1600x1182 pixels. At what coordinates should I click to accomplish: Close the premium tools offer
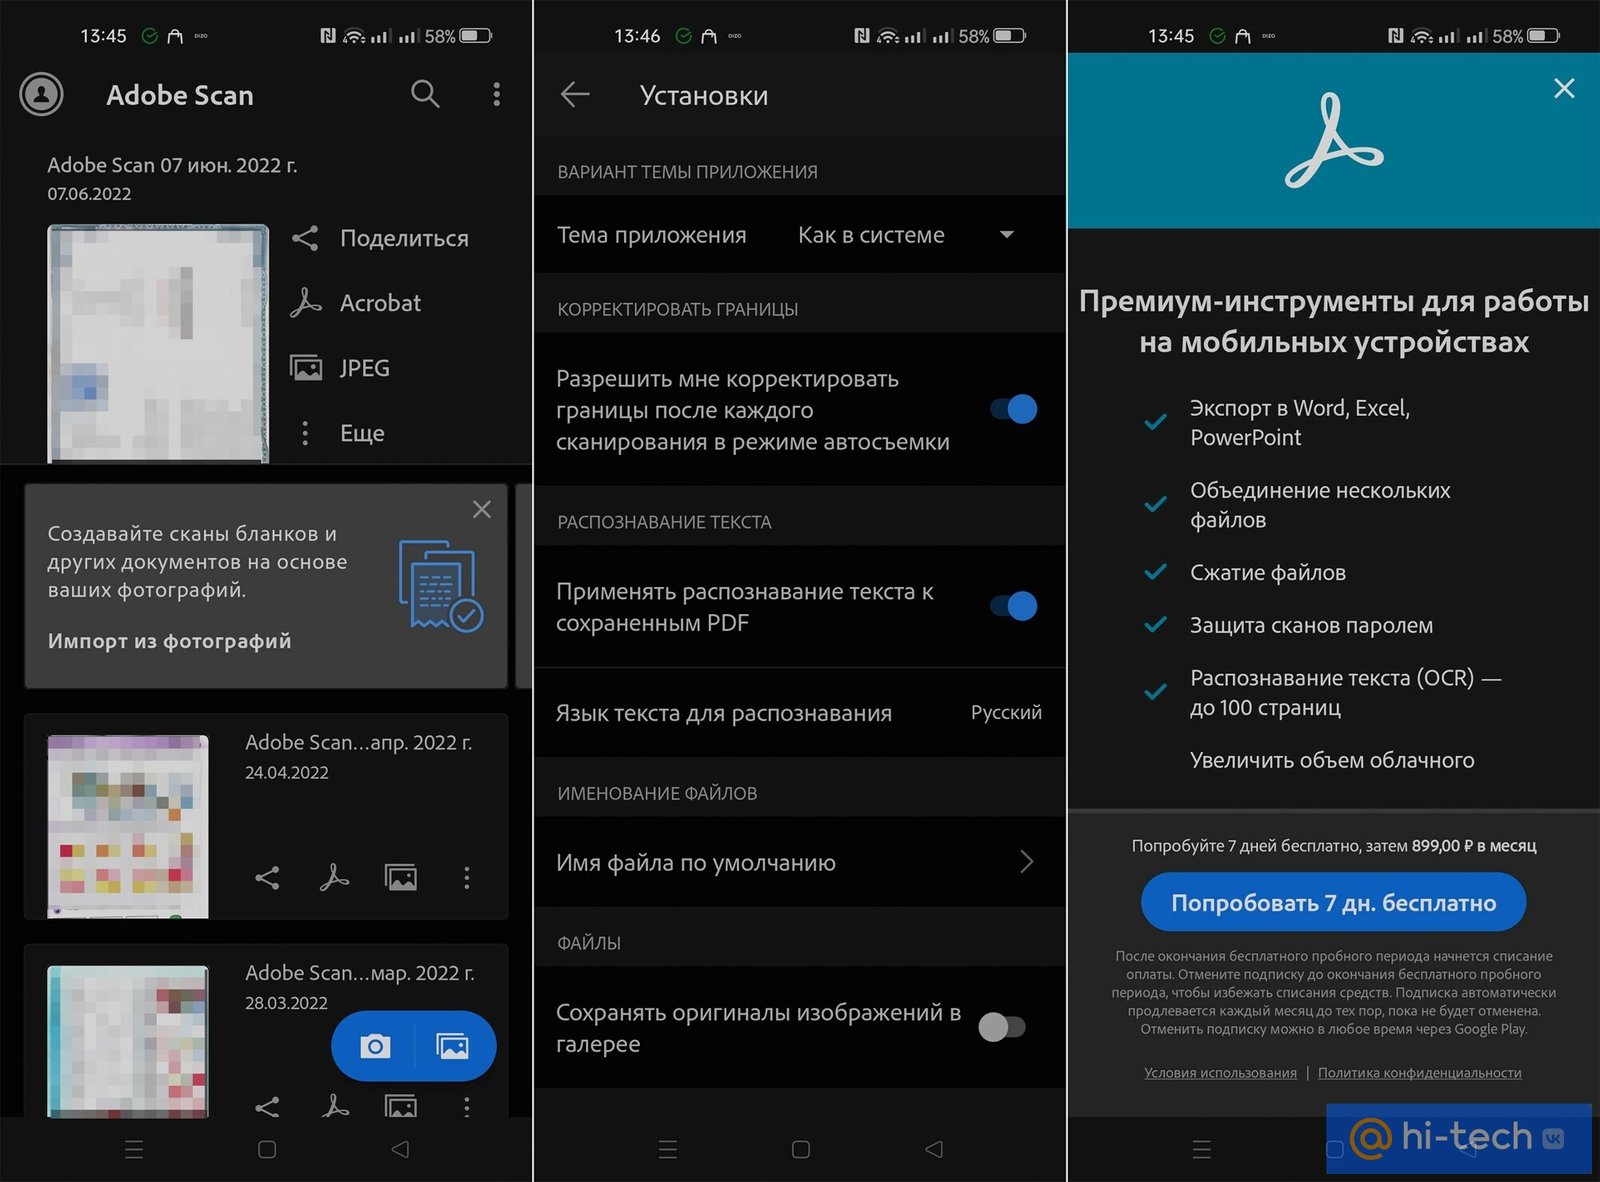pyautogui.click(x=1564, y=88)
